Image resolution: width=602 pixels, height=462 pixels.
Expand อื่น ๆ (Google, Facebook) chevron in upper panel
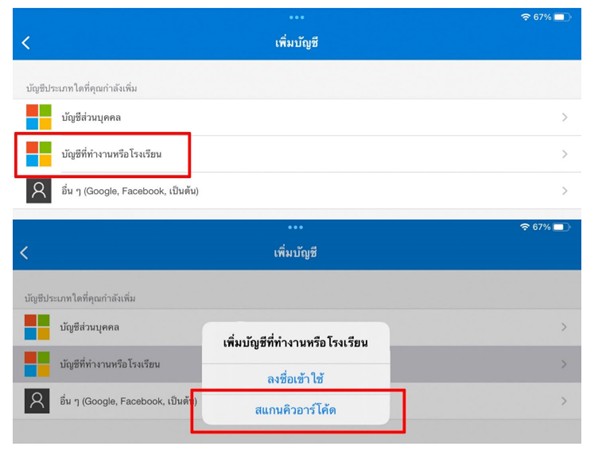[565, 190]
